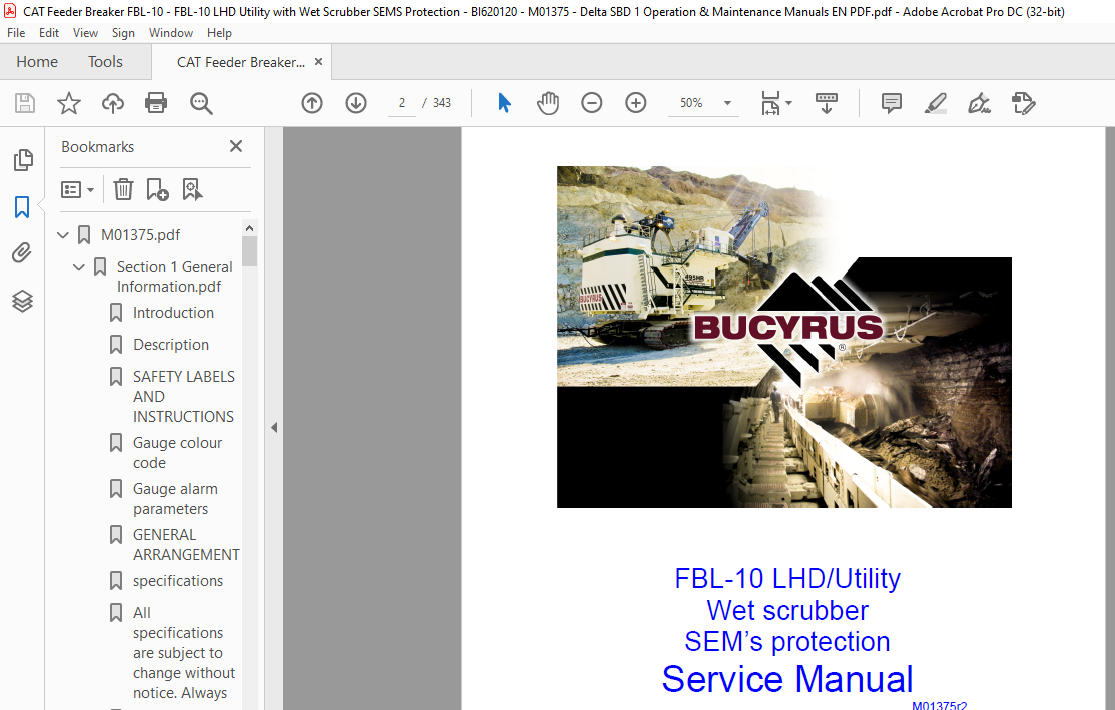The width and height of the screenshot is (1115, 710).
Task: Switch to the Home tab
Action: click(37, 62)
